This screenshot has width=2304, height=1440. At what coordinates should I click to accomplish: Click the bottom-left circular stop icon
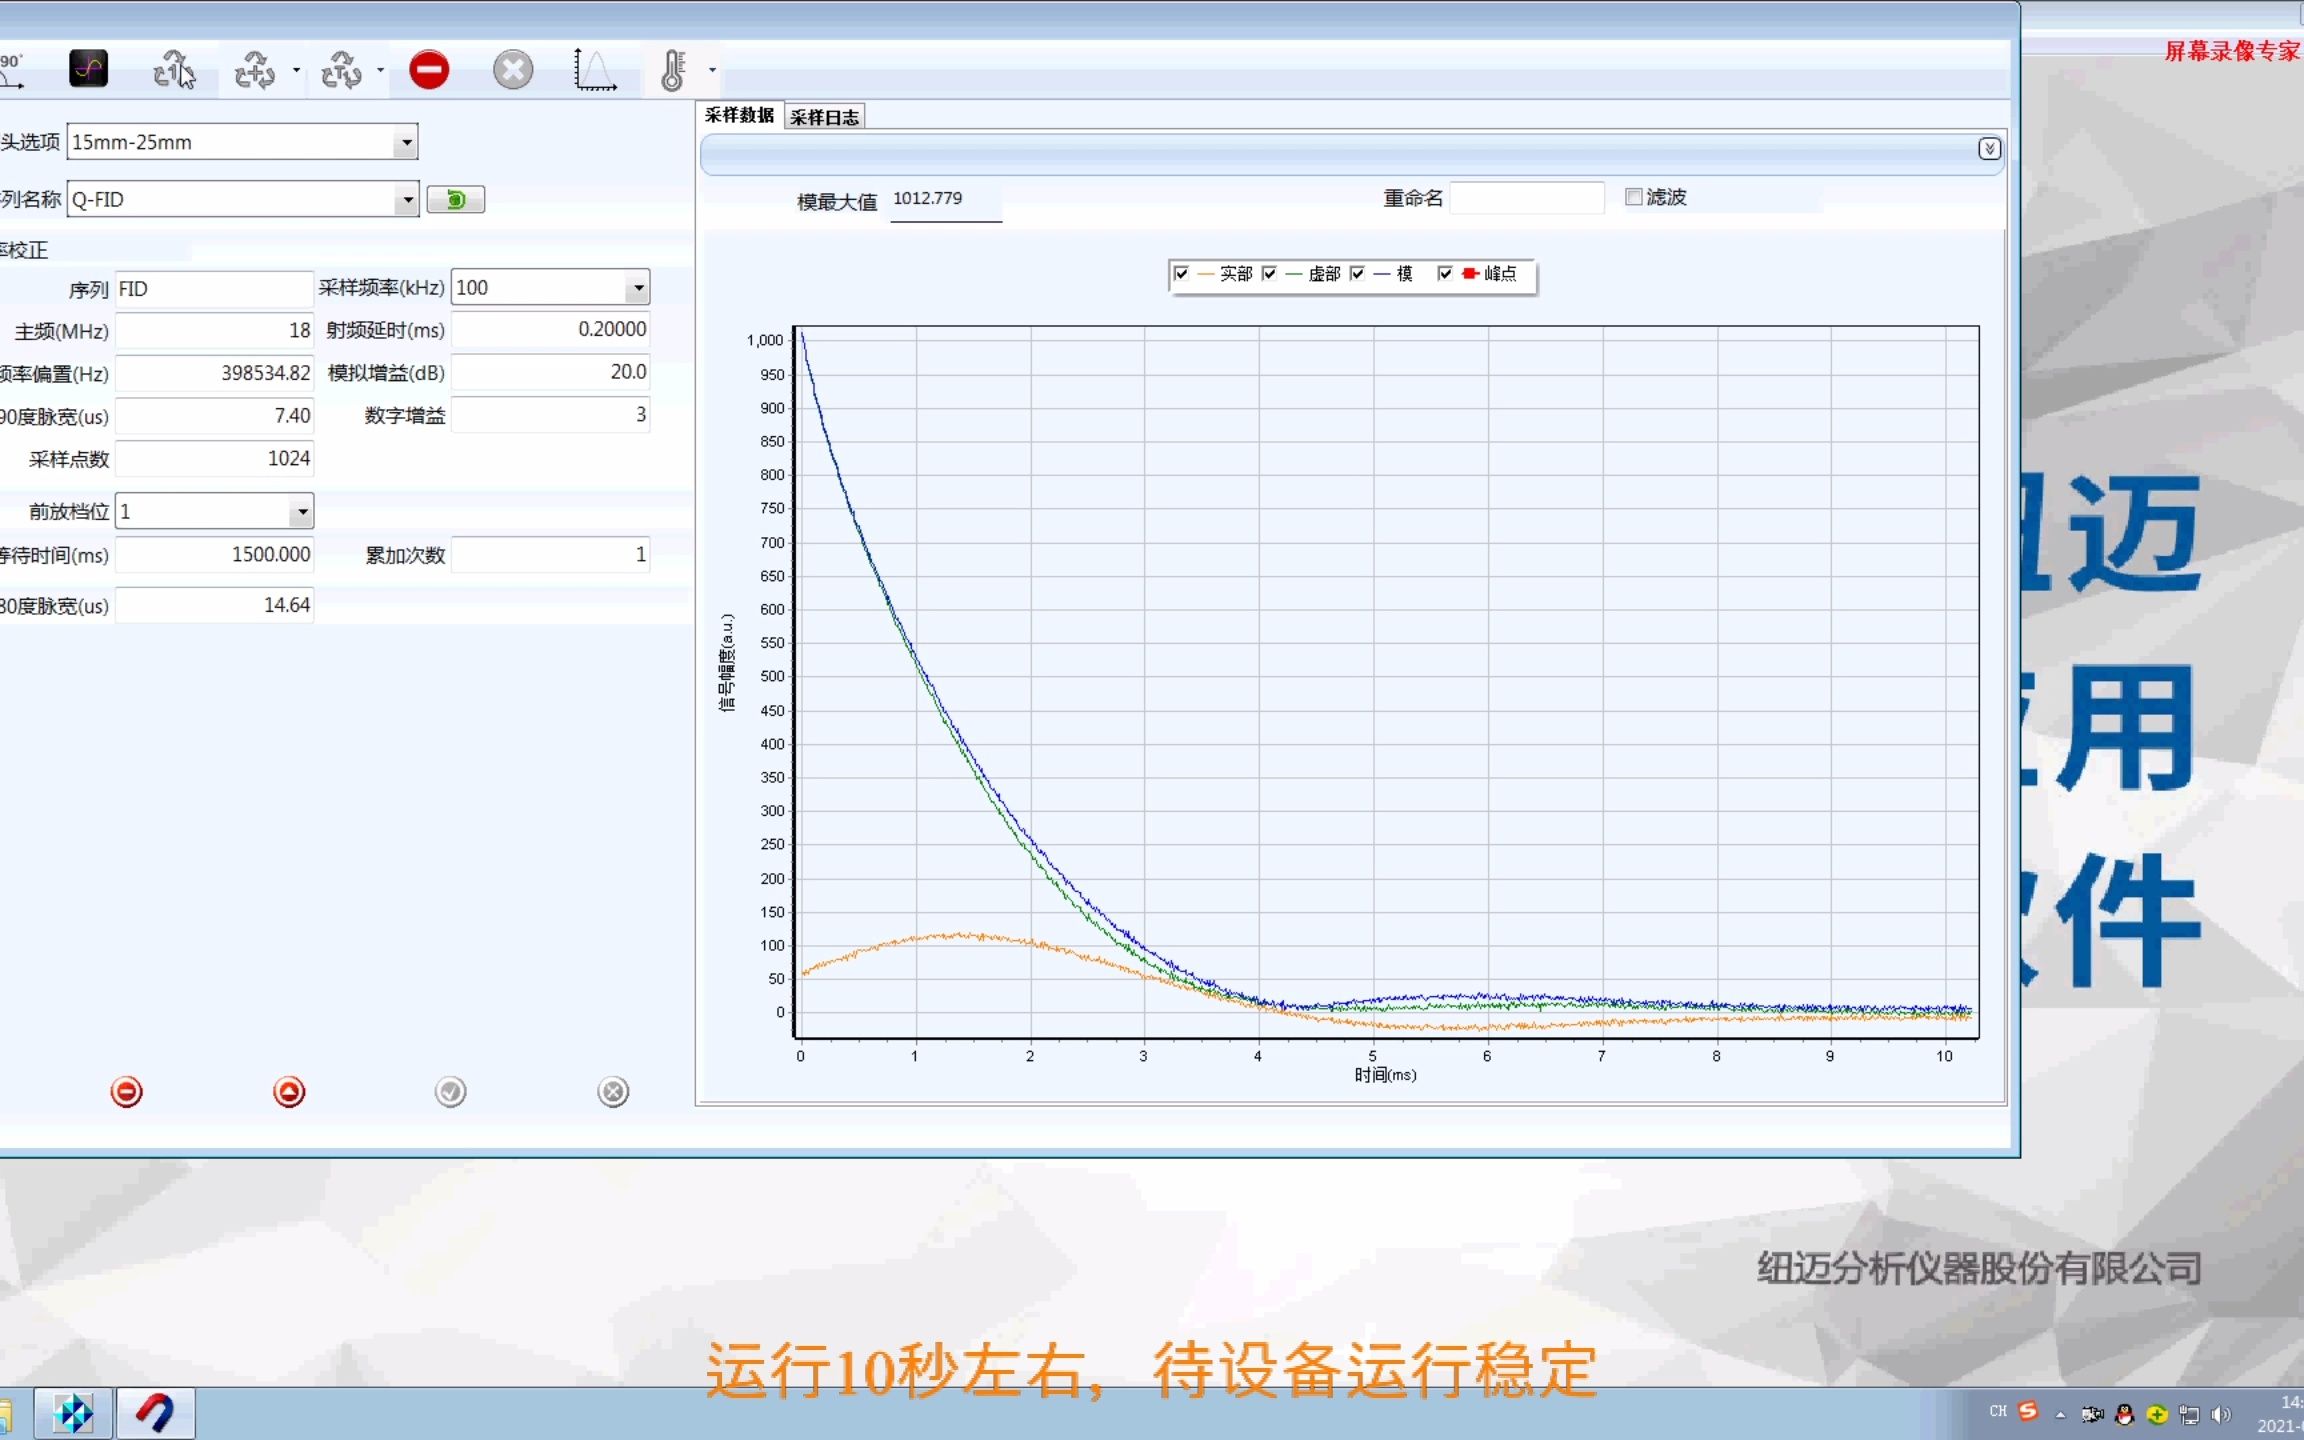point(126,1092)
